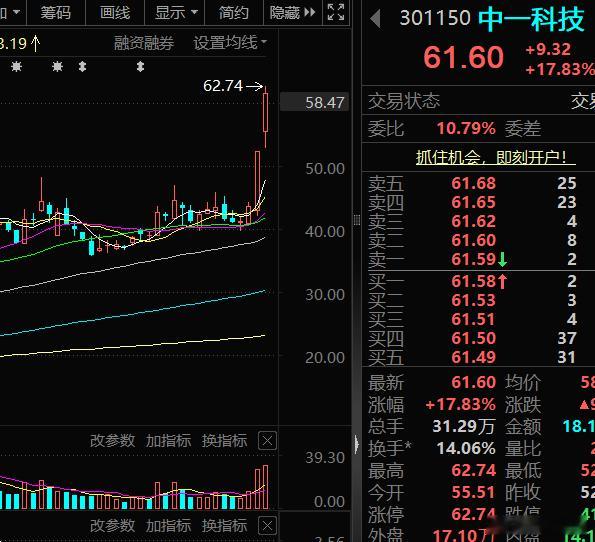Viewport: 595px width, 542px height.
Task: Click the rightmost diamond event marker
Action: coord(140,67)
